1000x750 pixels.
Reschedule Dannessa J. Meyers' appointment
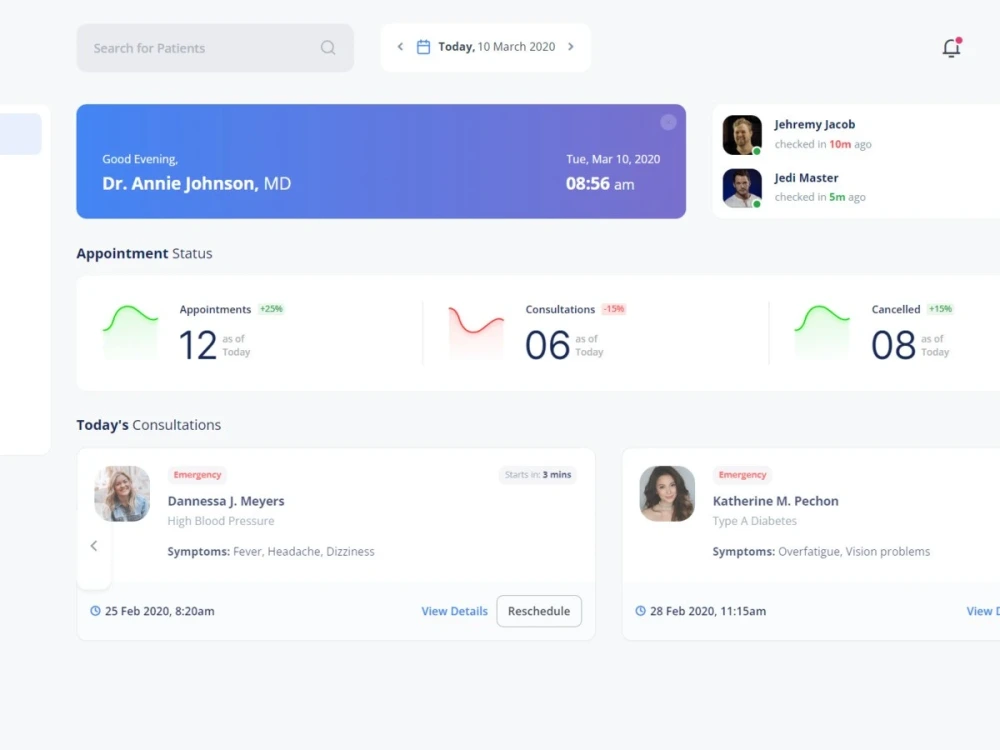point(539,611)
